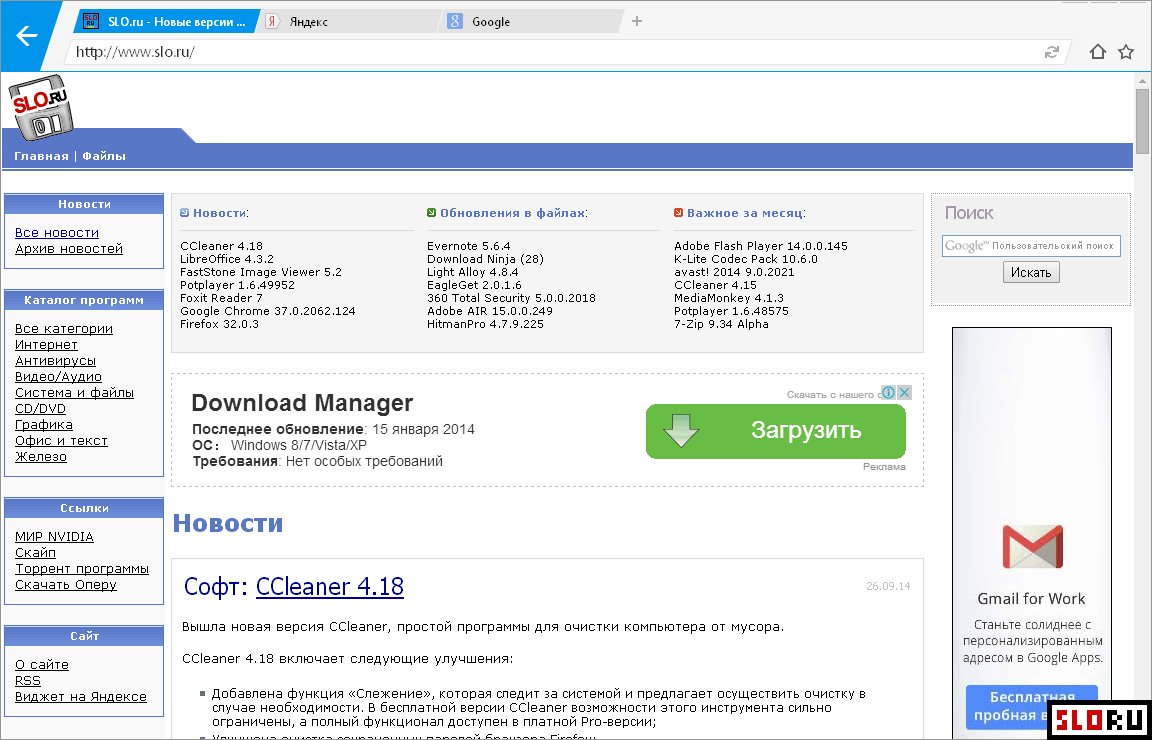Viewport: 1152px width, 740px height.
Task: Open the Интернет category
Action: 46,345
